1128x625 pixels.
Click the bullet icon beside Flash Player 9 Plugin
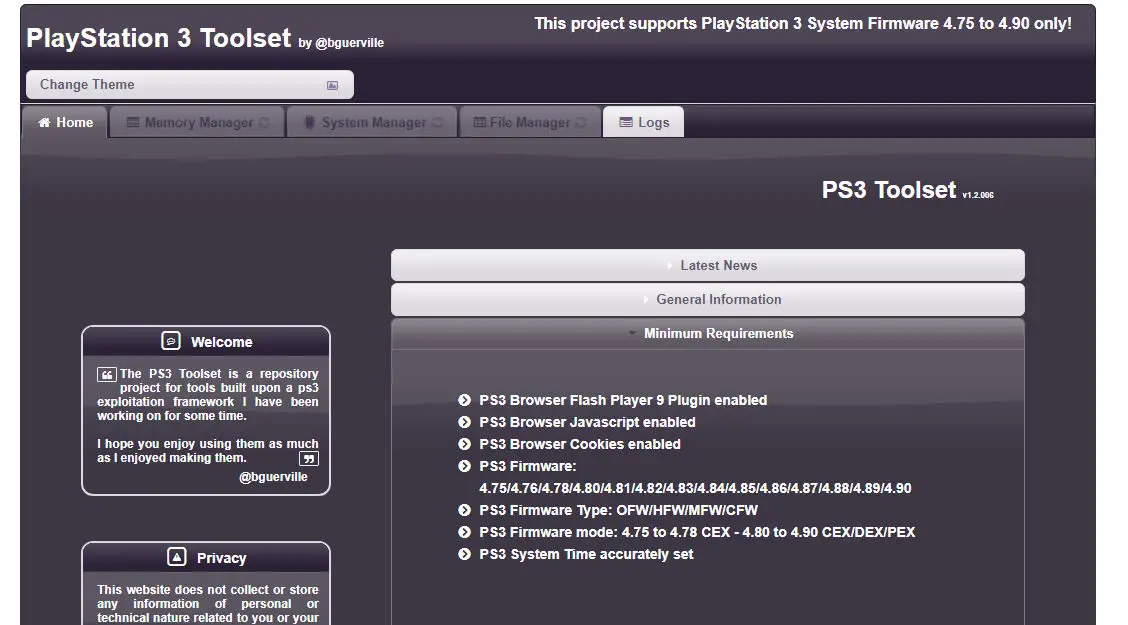[465, 400]
